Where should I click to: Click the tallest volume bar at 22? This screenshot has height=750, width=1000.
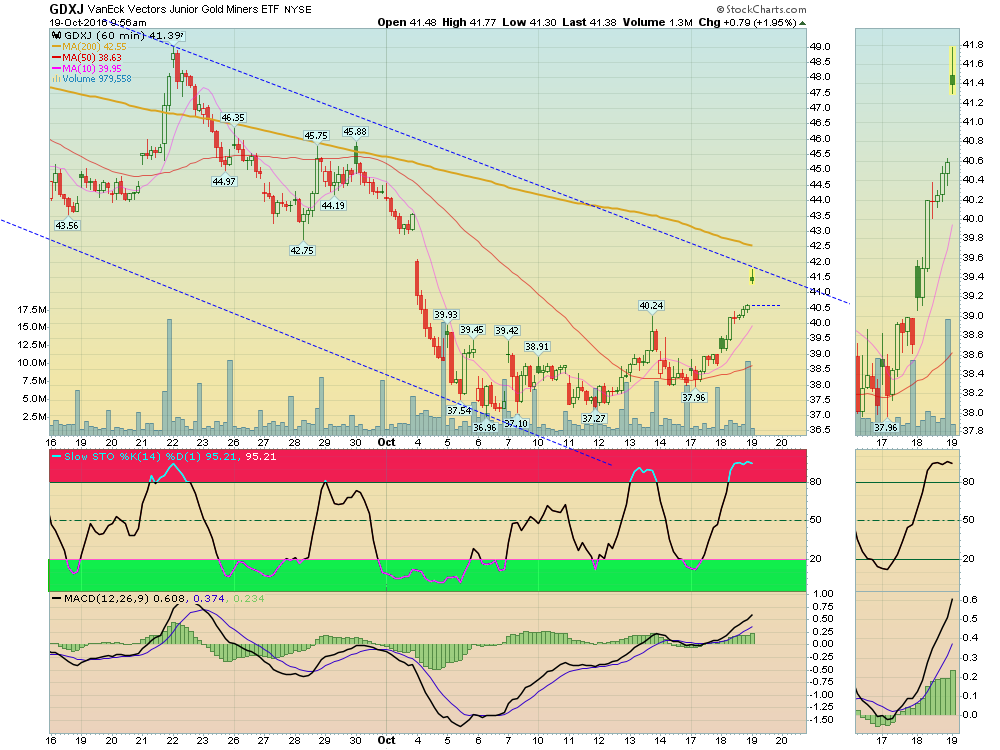pos(170,376)
